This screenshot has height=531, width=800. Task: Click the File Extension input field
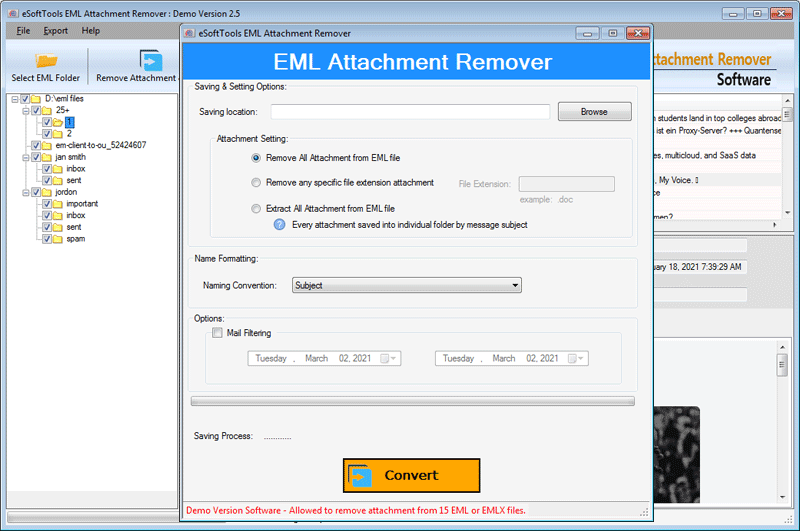566,184
